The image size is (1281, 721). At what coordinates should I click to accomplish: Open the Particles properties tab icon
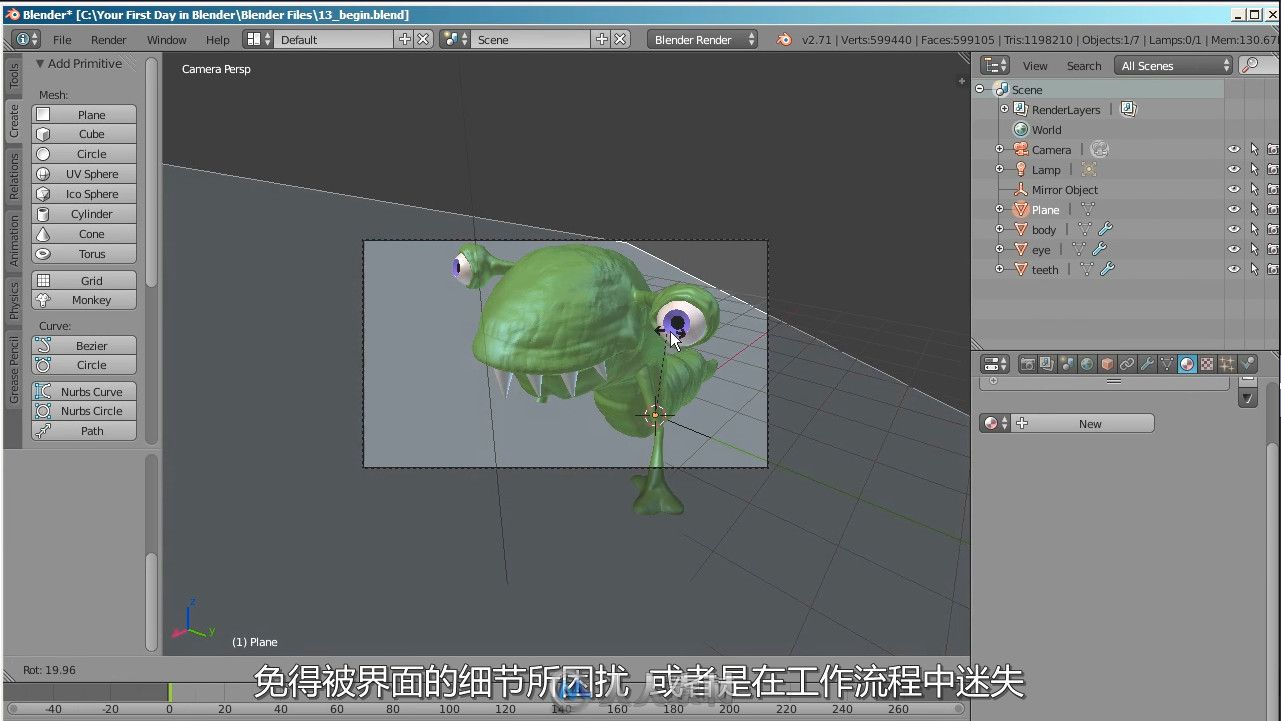1227,365
